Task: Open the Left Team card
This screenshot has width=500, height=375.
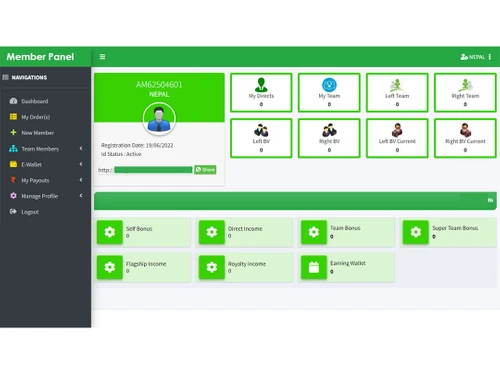Action: 397,93
